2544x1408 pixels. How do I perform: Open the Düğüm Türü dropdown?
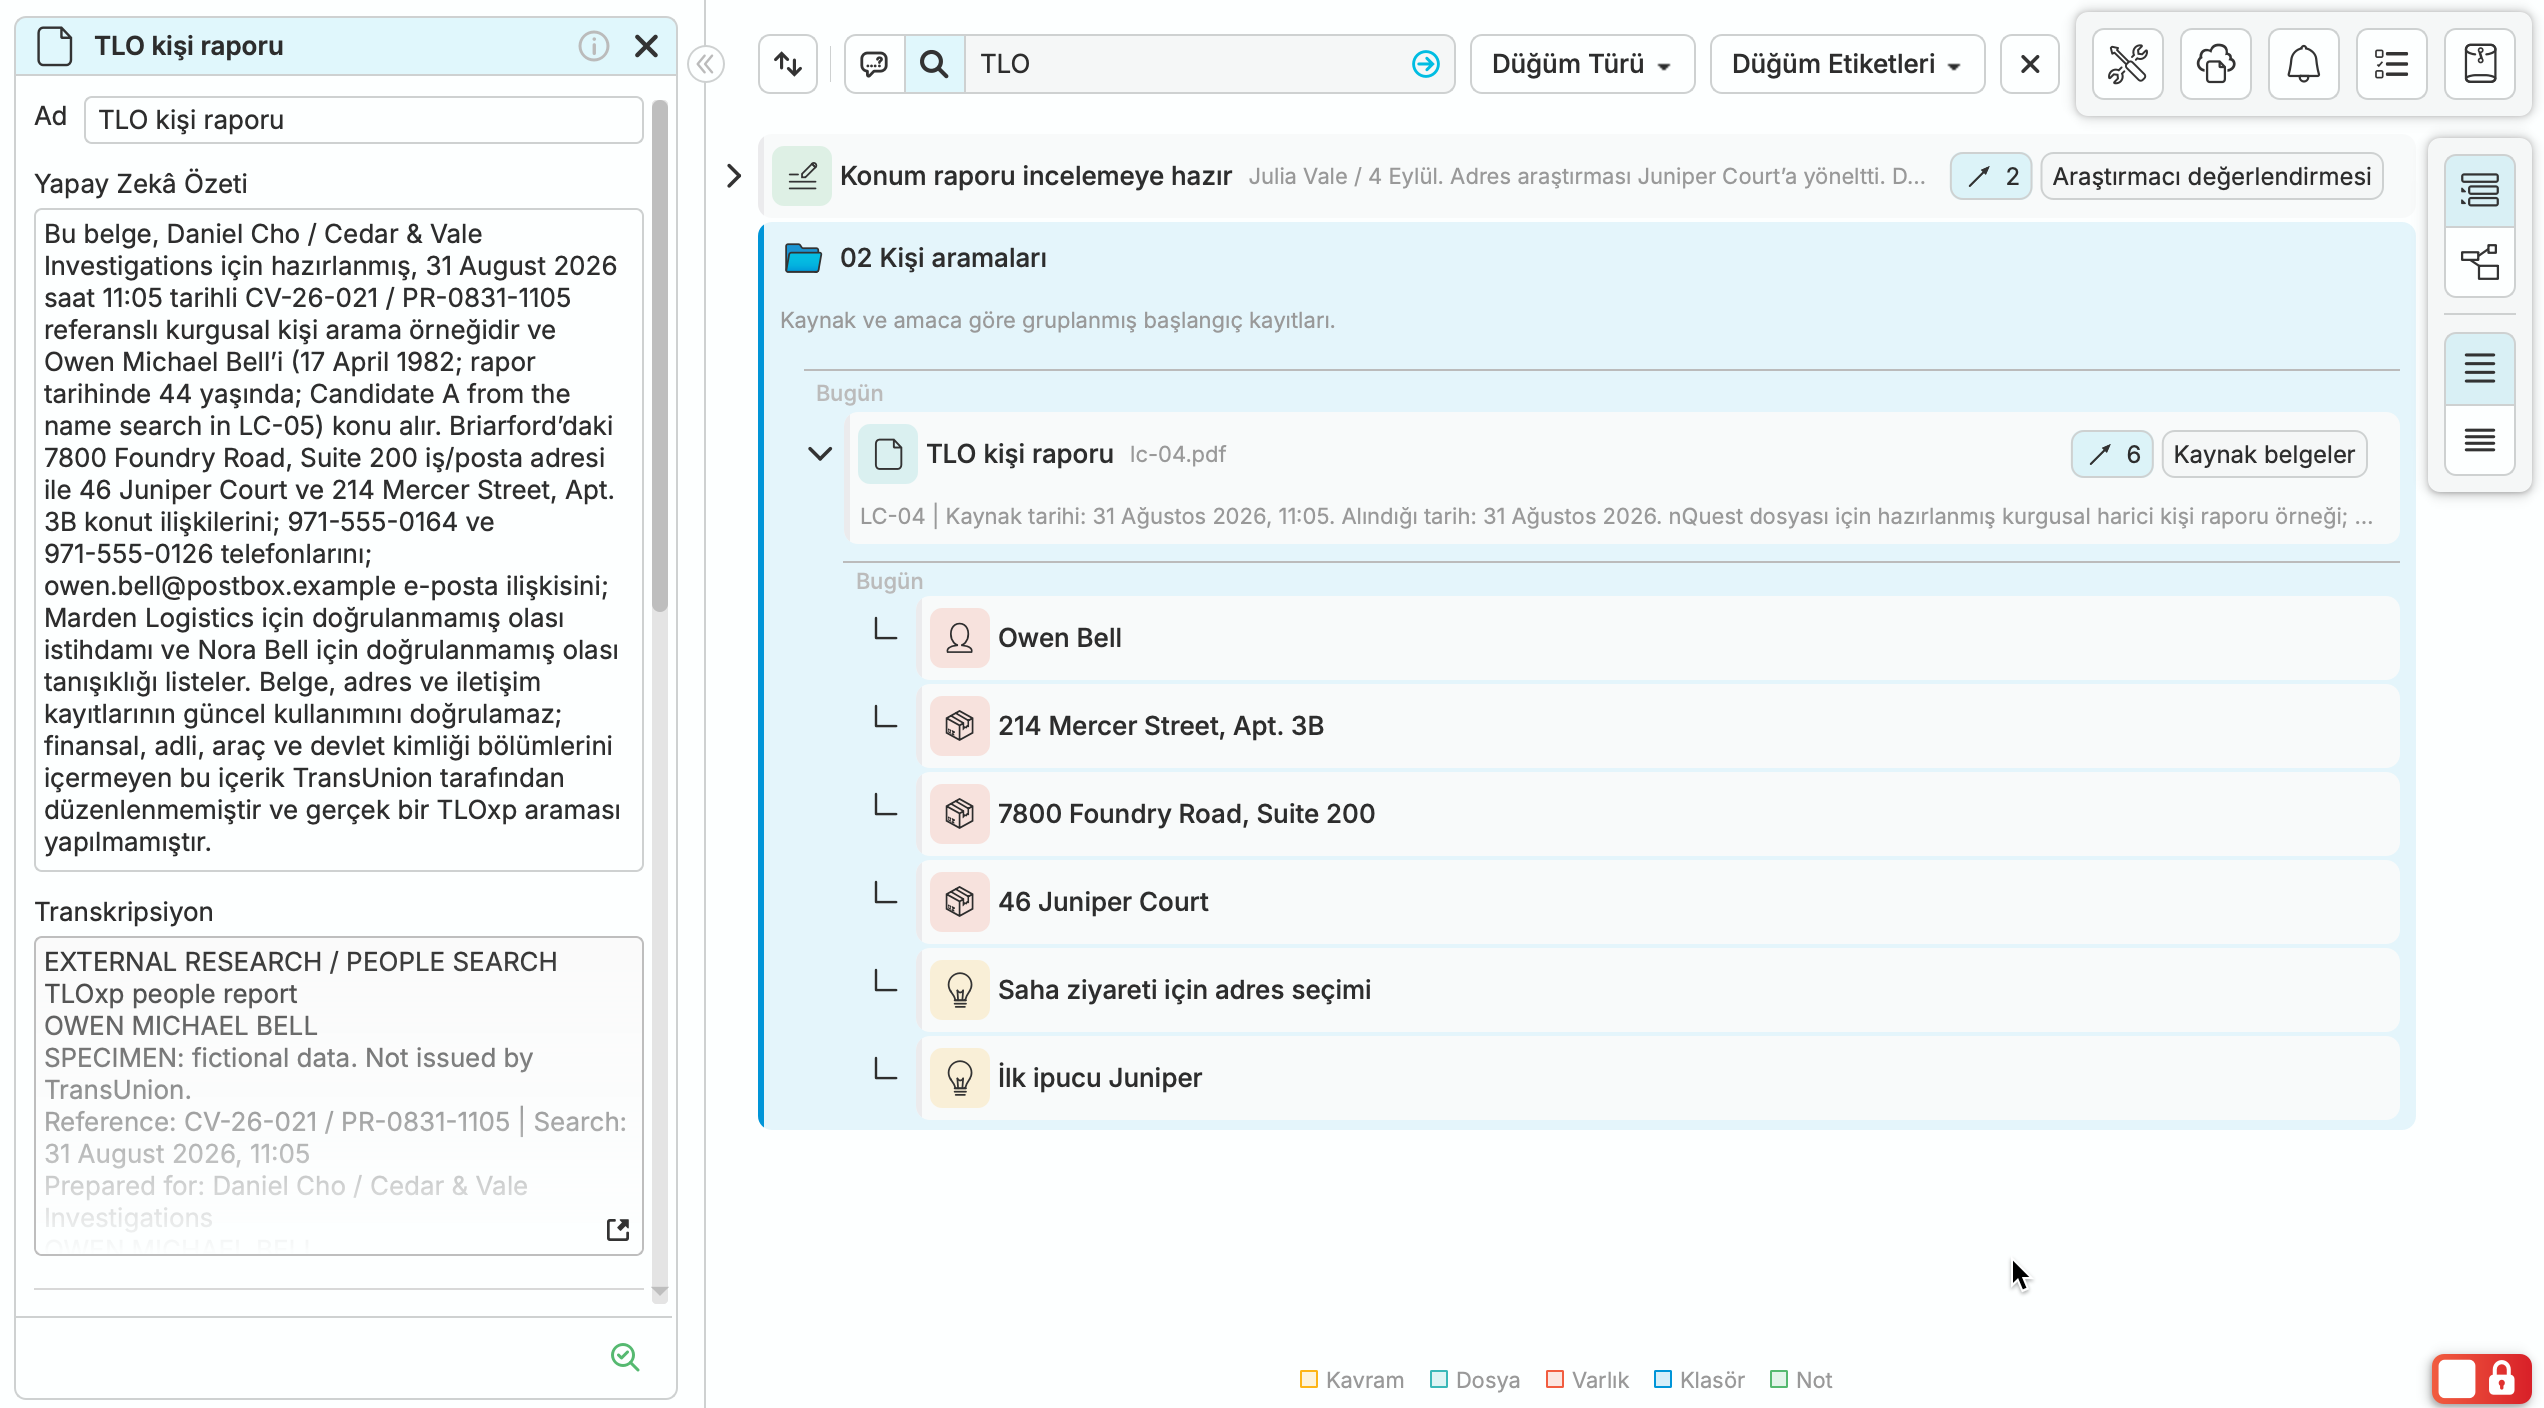pyautogui.click(x=1582, y=64)
